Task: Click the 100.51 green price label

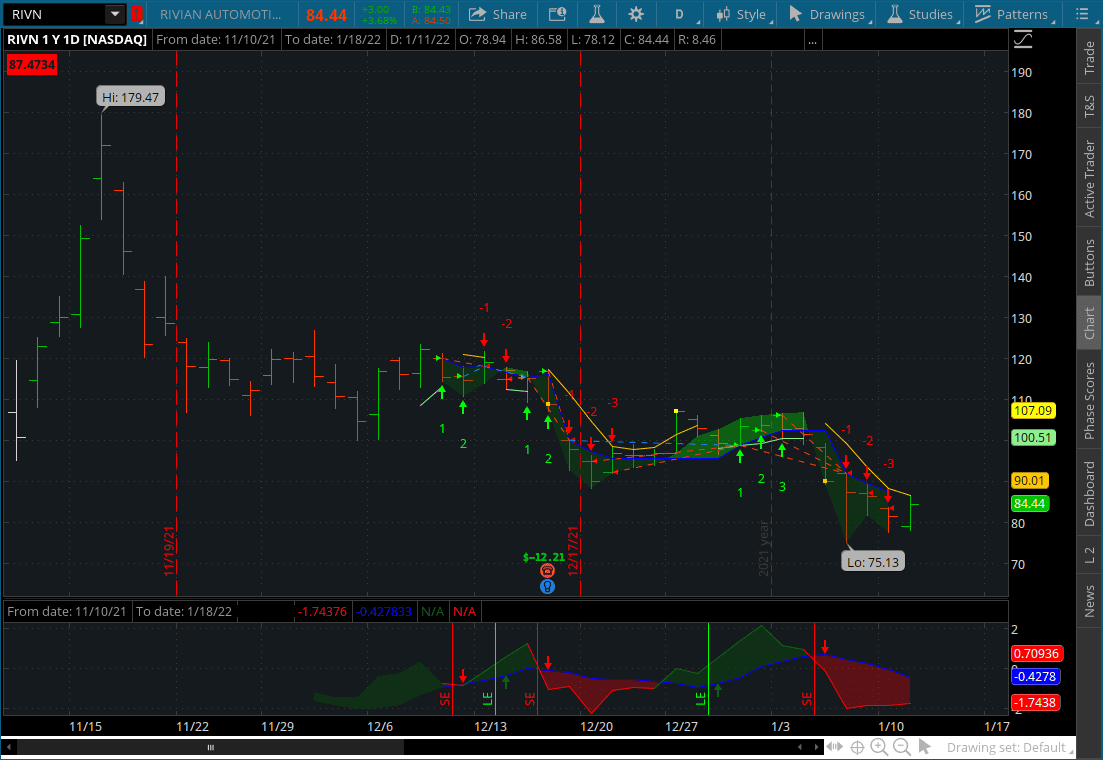Action: pos(1033,438)
